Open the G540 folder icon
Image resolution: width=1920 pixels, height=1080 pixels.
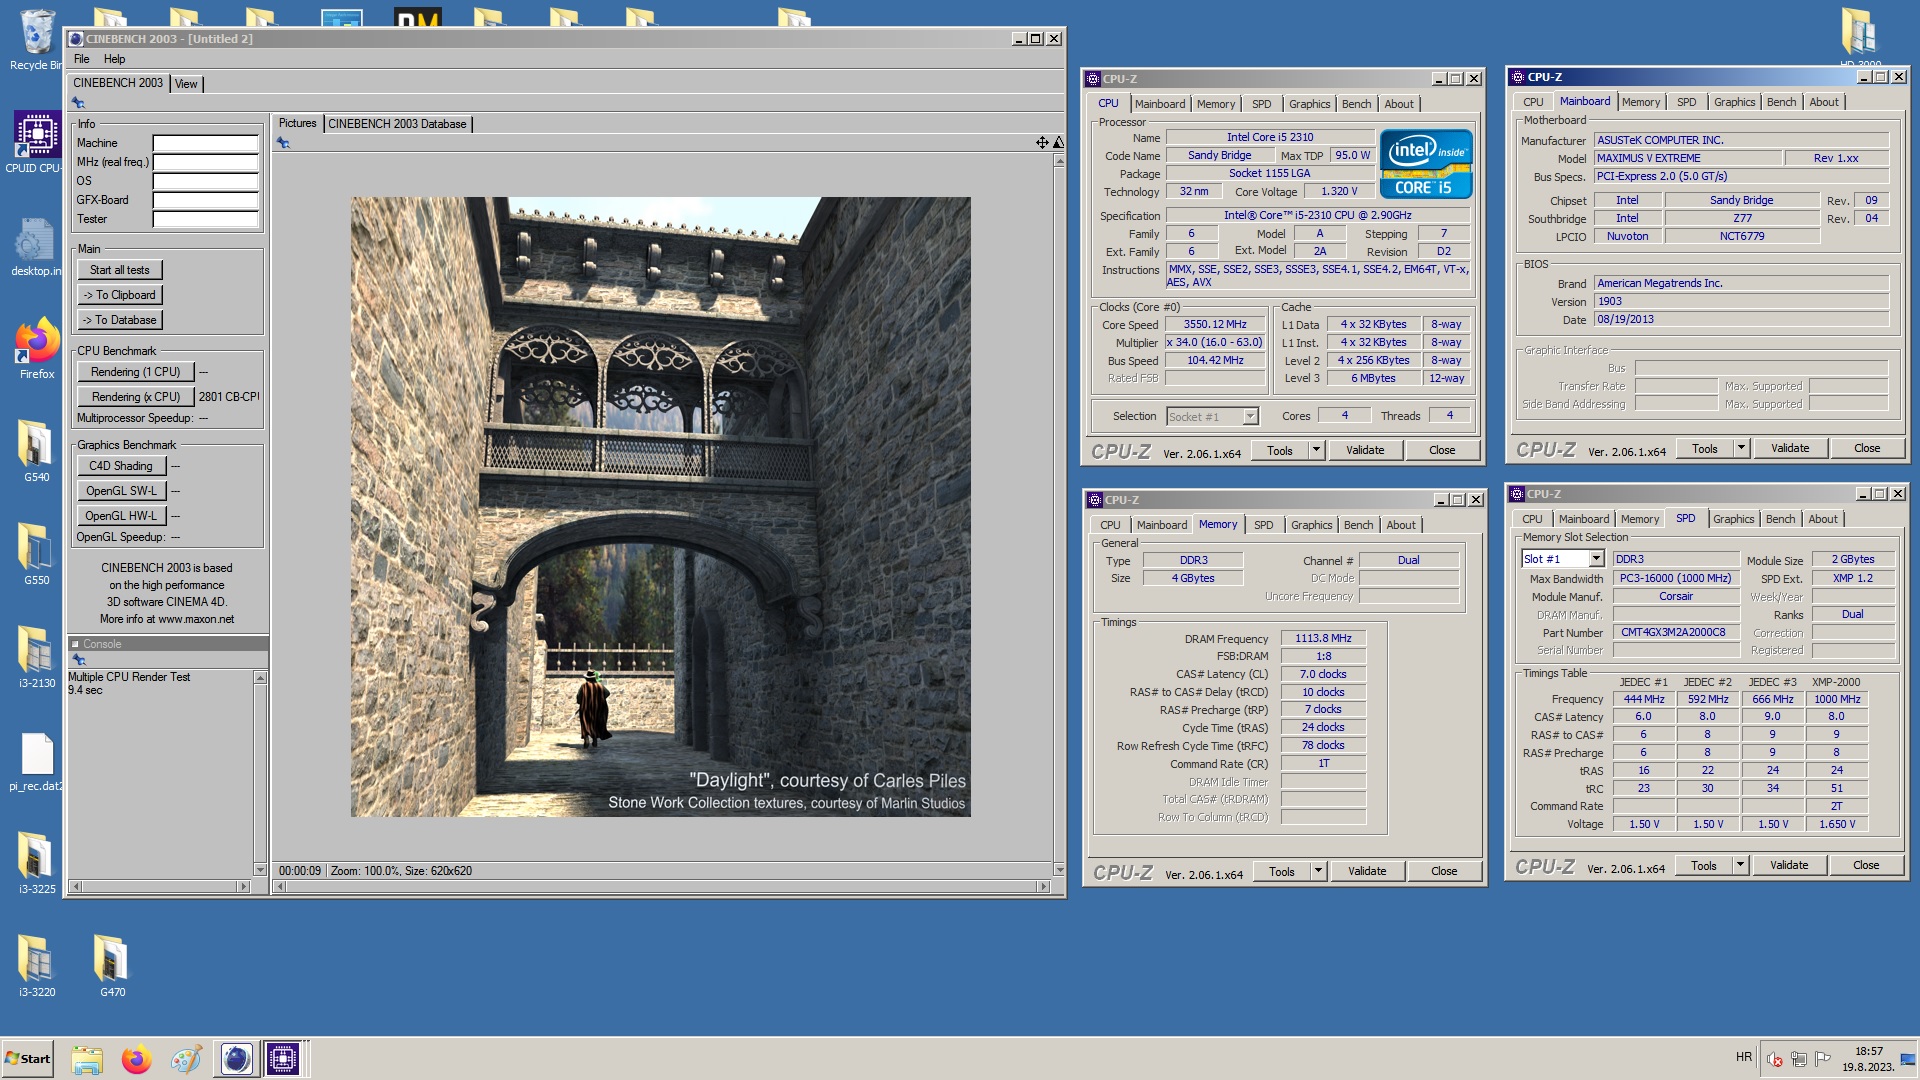tap(36, 452)
